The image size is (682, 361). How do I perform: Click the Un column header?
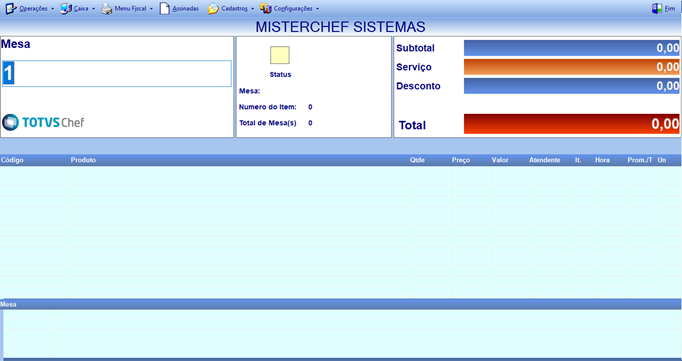click(662, 160)
